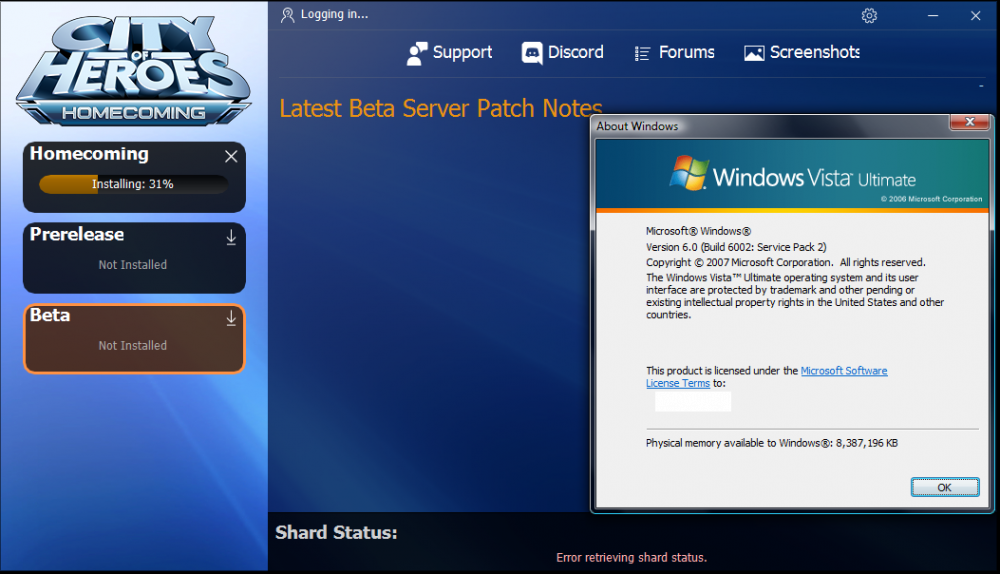Click the Beta download arrow icon
Screen dimensions: 1000x574
231,318
